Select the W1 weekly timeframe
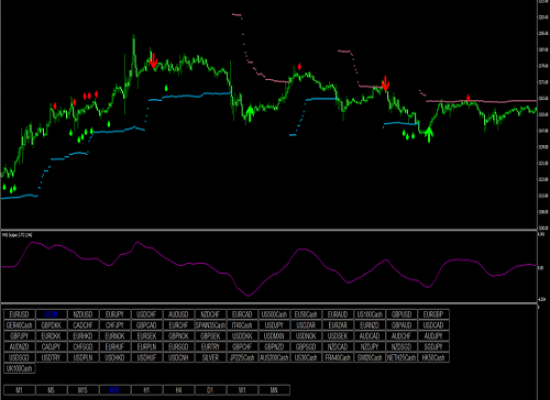Image resolution: width=550 pixels, height=400 pixels. pos(242,390)
